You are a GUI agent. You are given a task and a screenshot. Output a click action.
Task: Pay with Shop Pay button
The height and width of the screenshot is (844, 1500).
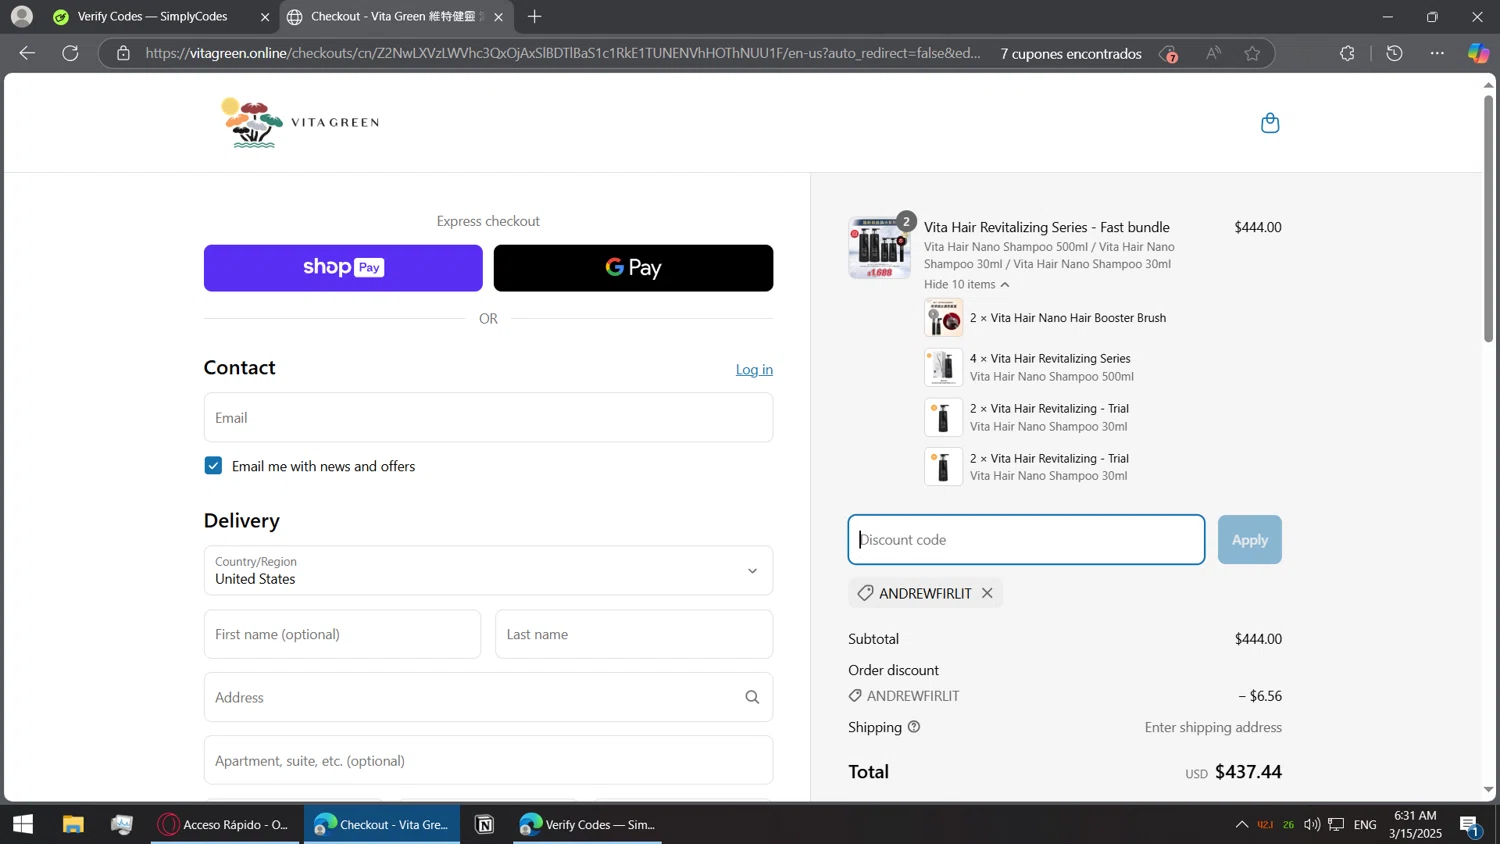click(343, 268)
